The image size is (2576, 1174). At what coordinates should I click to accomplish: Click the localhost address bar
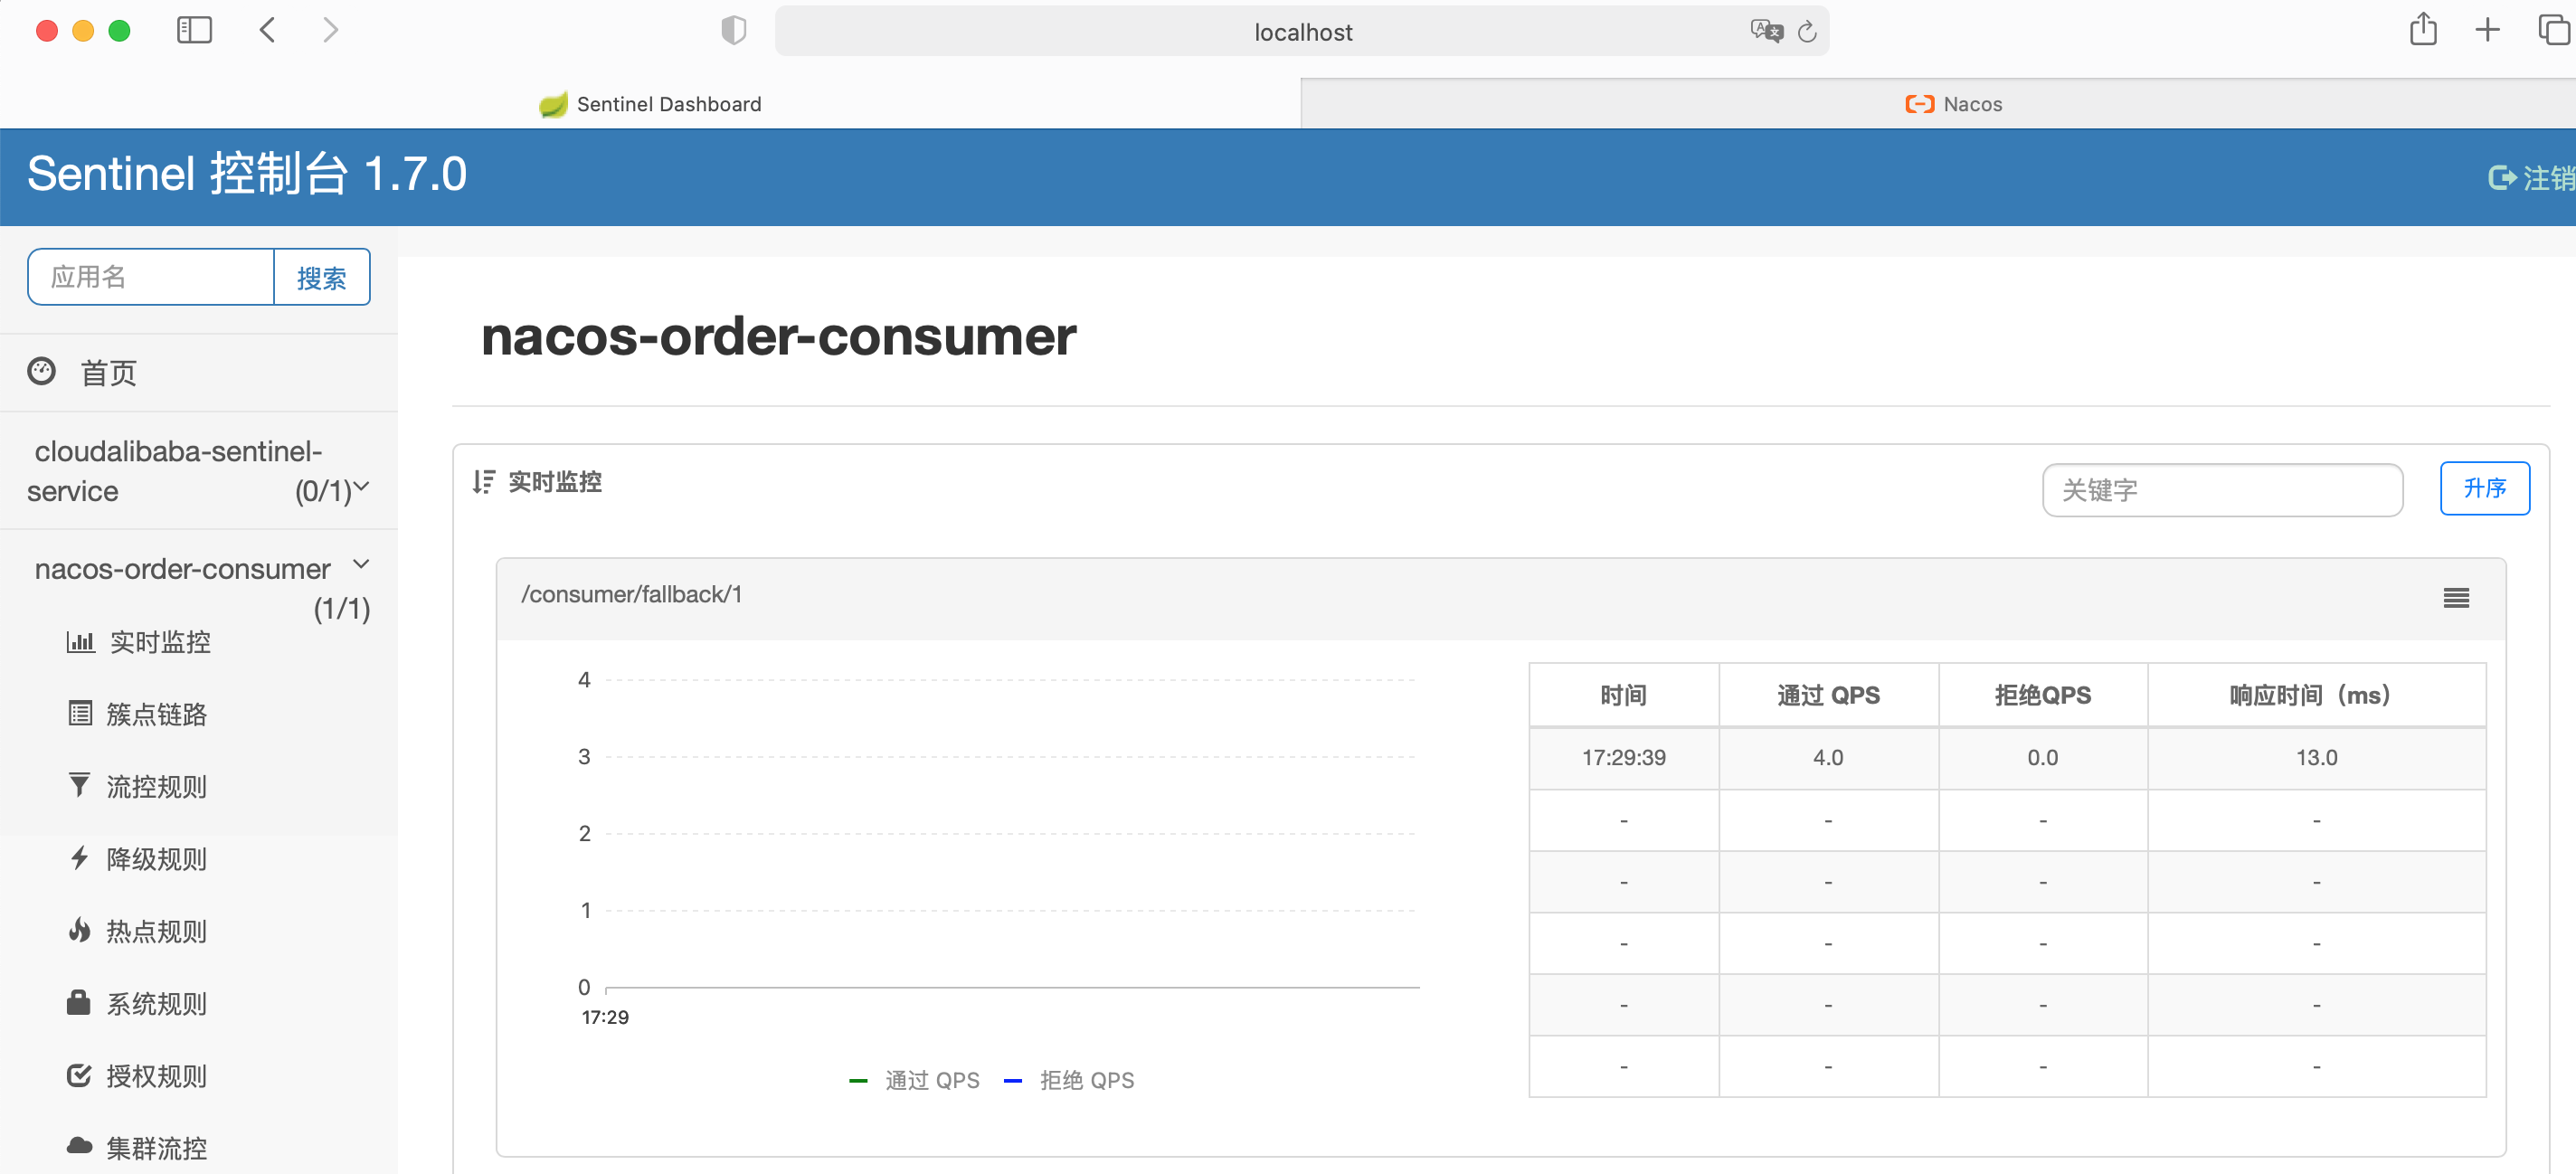coord(1302,32)
